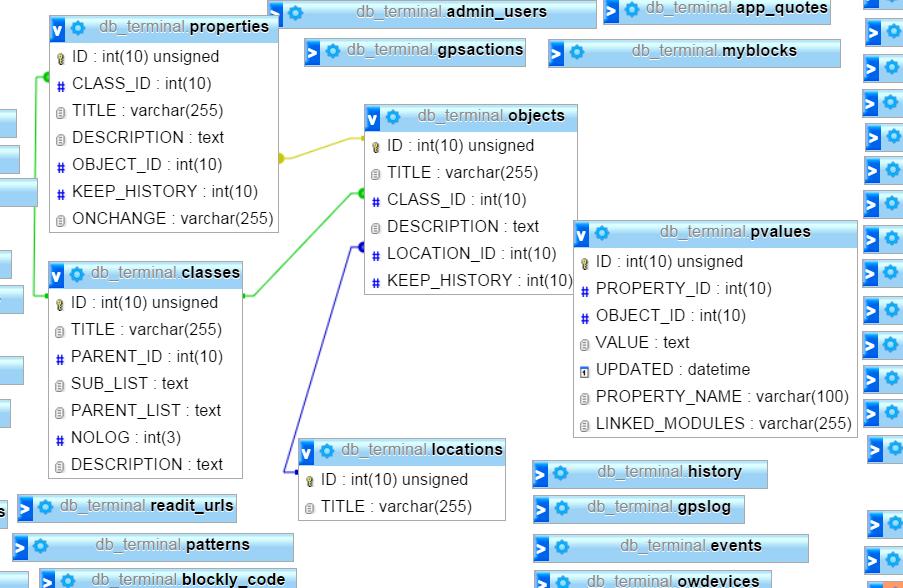Click "KEEP_HISTORY : int(10)" in objects table
The width and height of the screenshot is (903, 588).
(480, 280)
